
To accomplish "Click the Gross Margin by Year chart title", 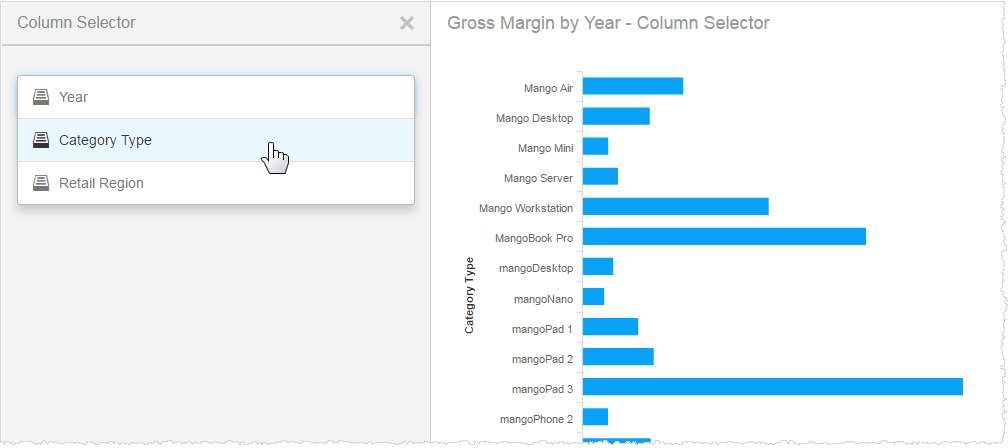I will point(608,22).
